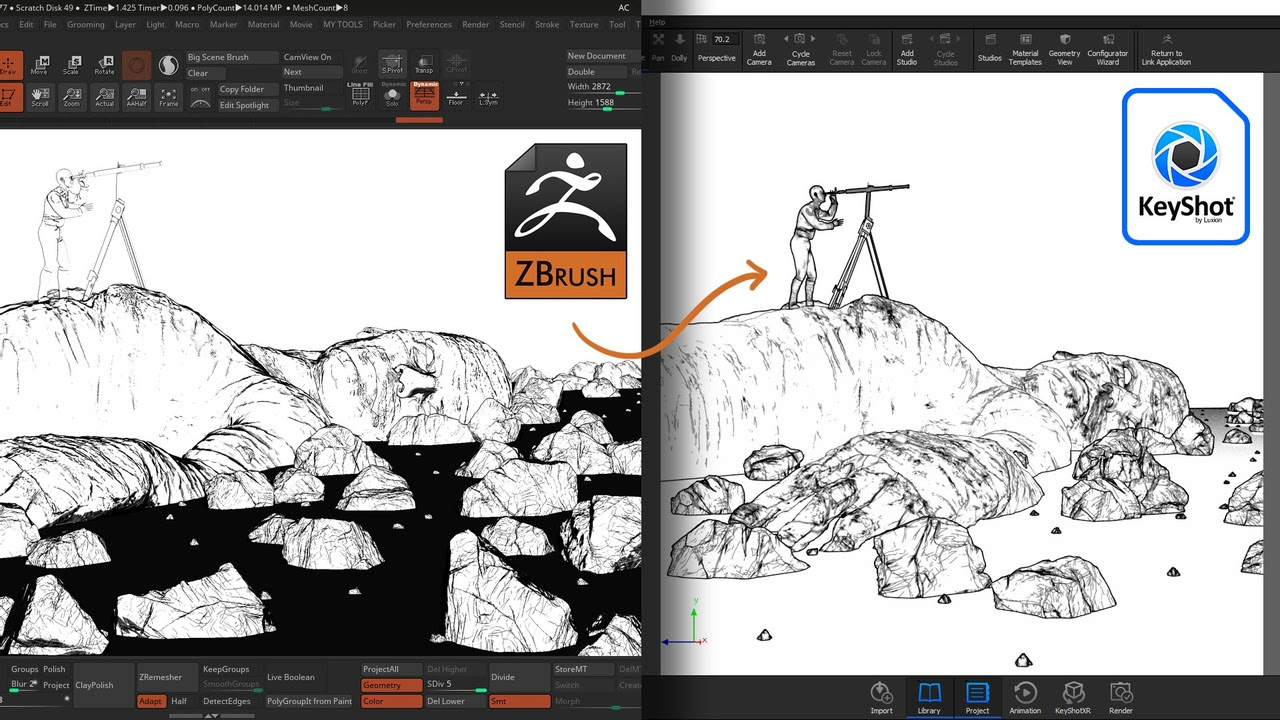Open the Material menu
The width and height of the screenshot is (1280, 720).
(x=263, y=24)
